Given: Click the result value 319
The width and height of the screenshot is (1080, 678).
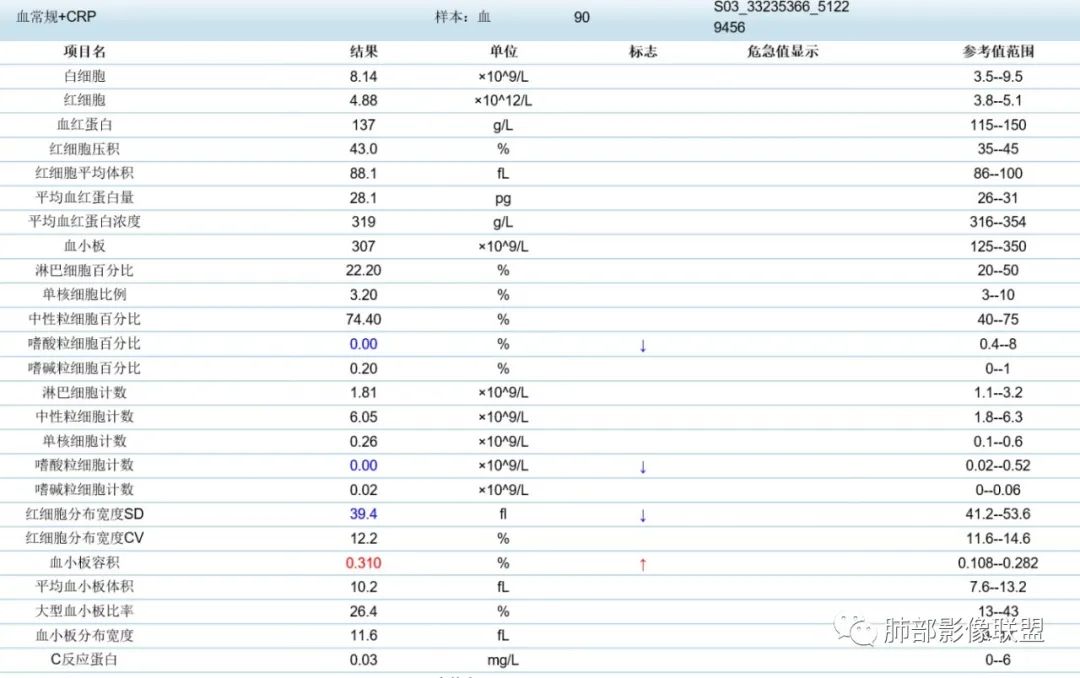Looking at the screenshot, I should point(364,222).
